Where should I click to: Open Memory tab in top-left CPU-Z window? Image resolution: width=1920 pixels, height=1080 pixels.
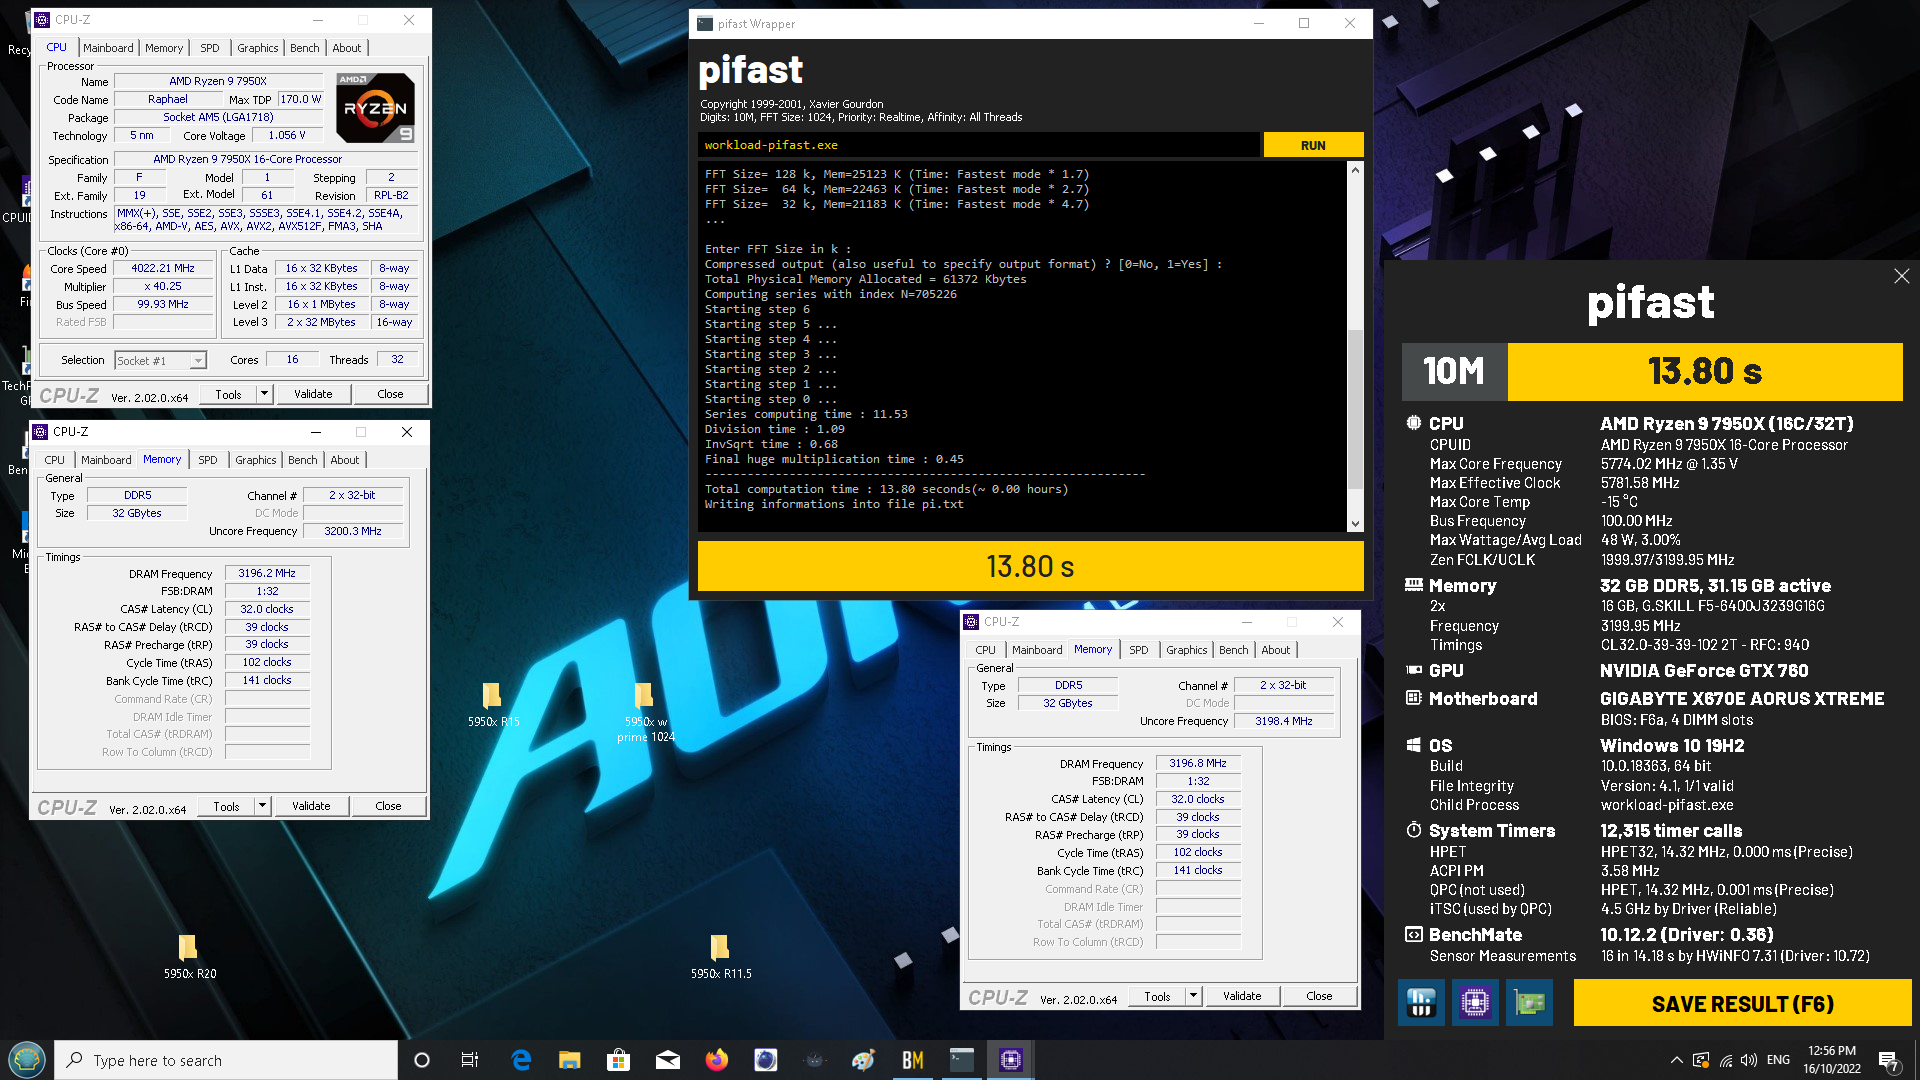pos(164,48)
